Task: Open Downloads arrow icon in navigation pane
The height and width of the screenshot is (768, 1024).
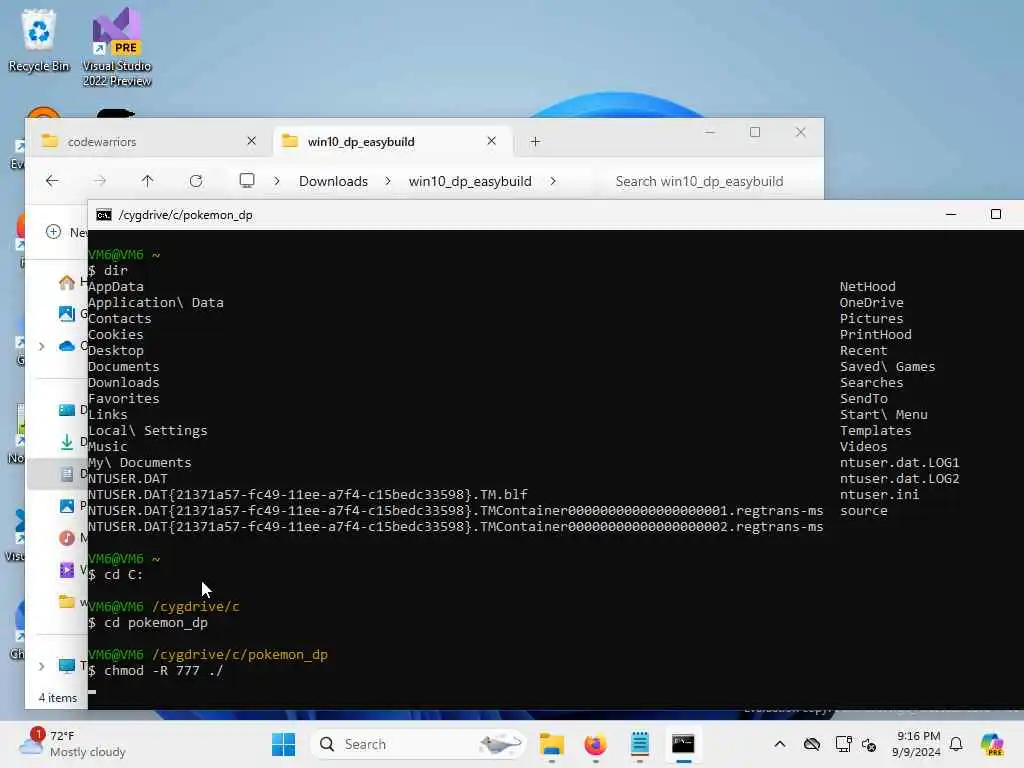Action: click(67, 442)
